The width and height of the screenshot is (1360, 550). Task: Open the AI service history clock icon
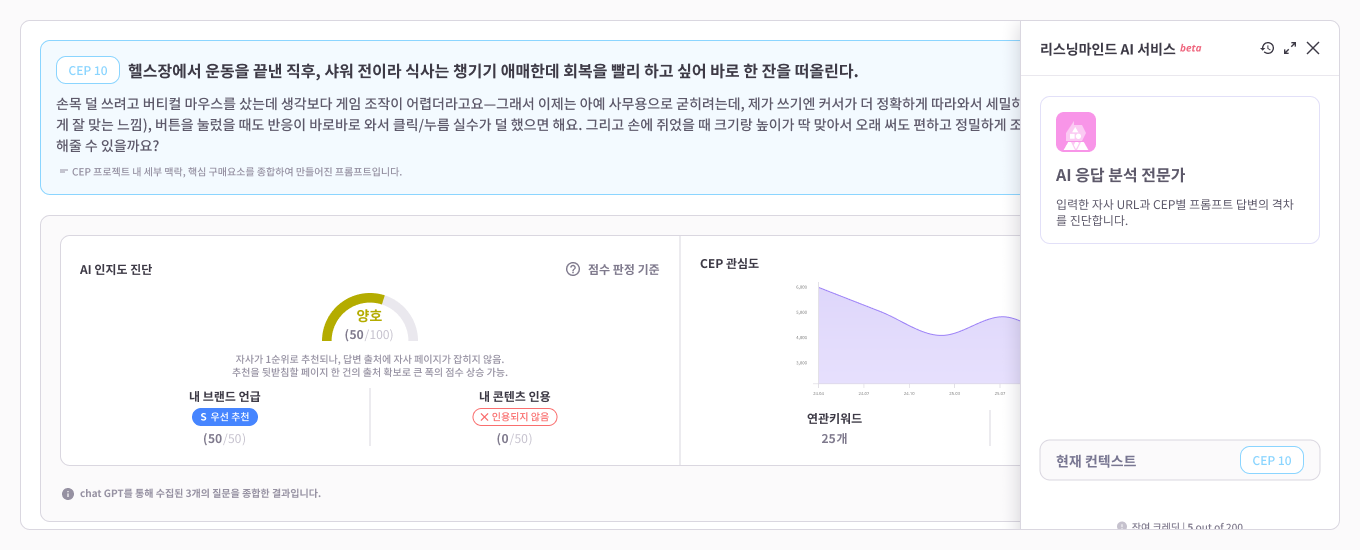click(1267, 48)
